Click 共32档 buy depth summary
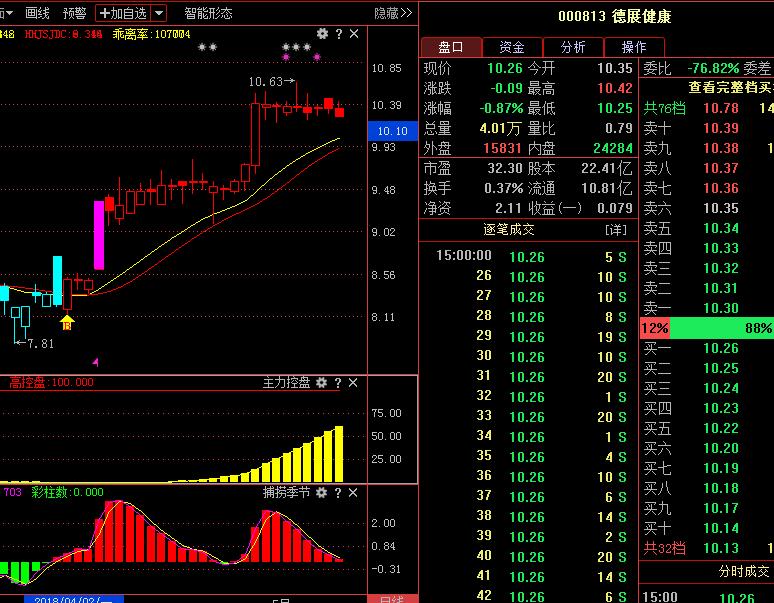 (664, 548)
